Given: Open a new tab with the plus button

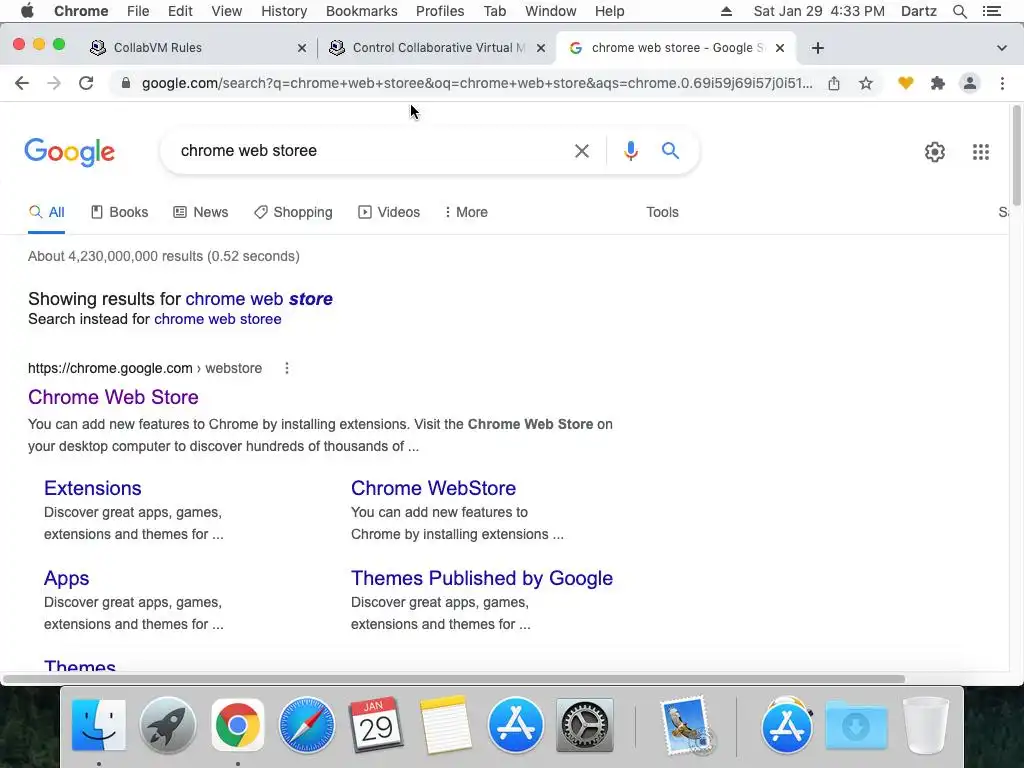Looking at the screenshot, I should tap(818, 48).
